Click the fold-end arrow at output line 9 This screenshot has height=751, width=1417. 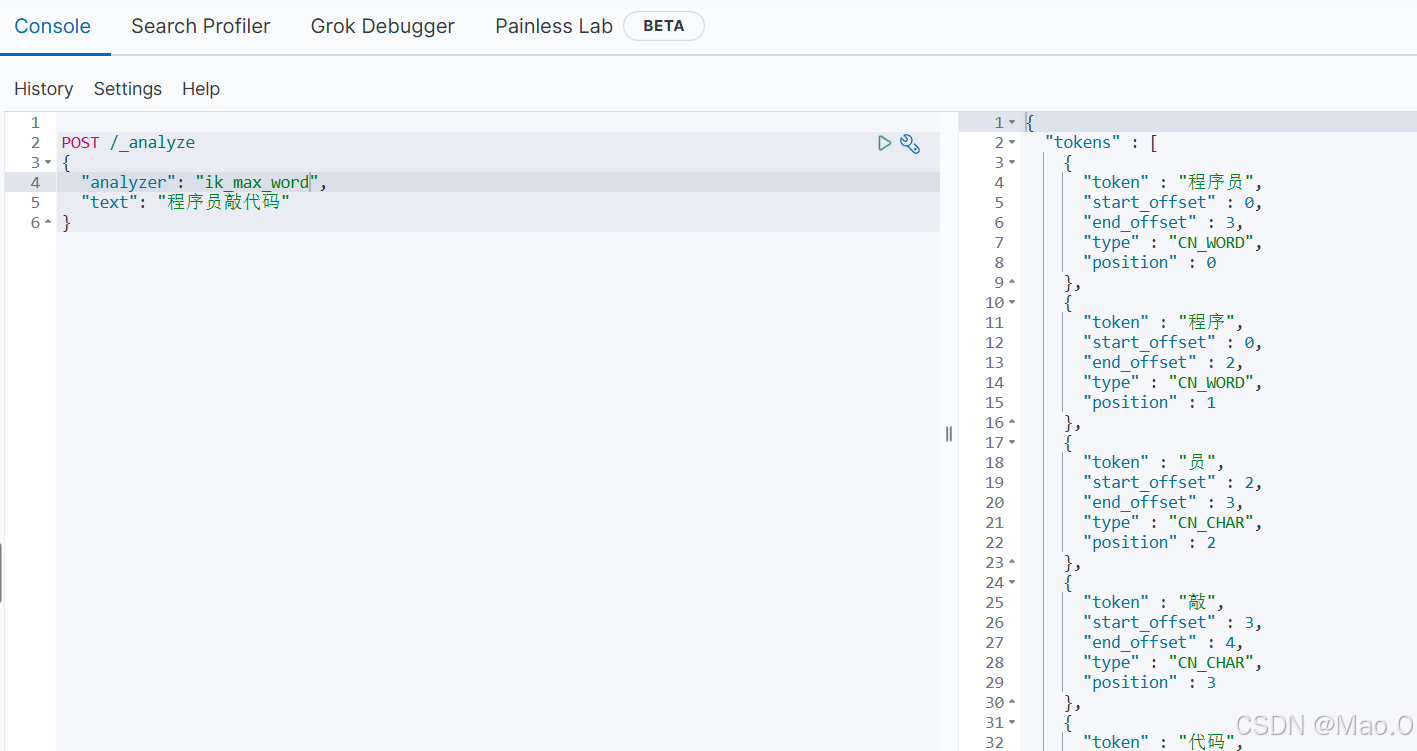click(x=1012, y=282)
